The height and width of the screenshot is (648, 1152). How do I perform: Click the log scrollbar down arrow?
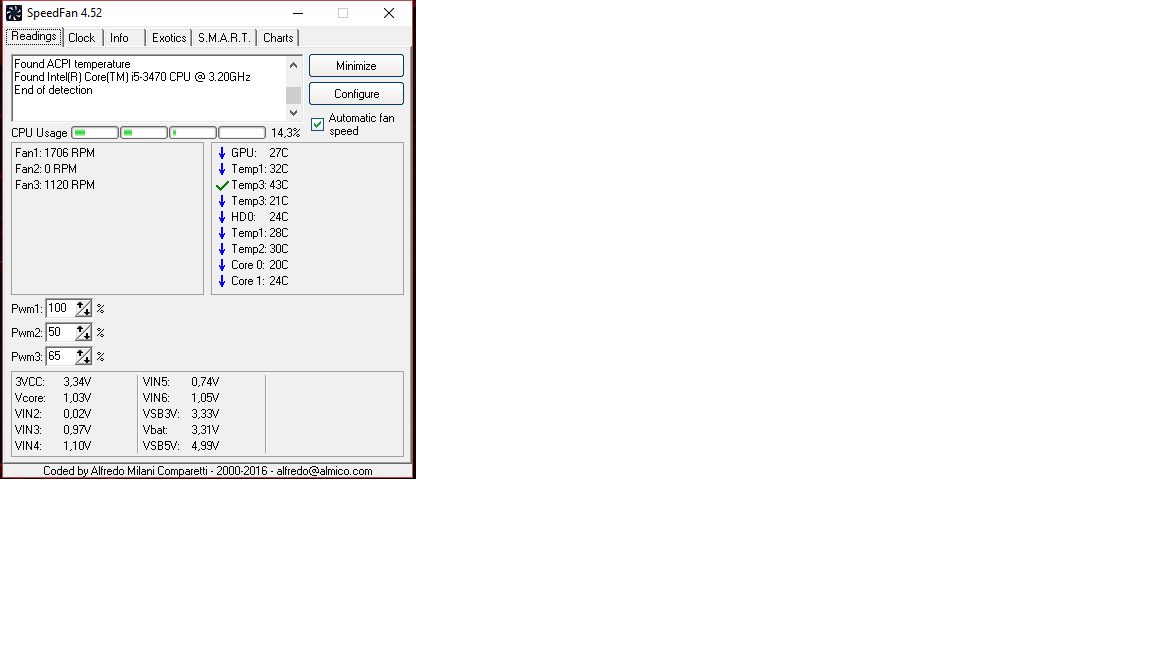[293, 112]
